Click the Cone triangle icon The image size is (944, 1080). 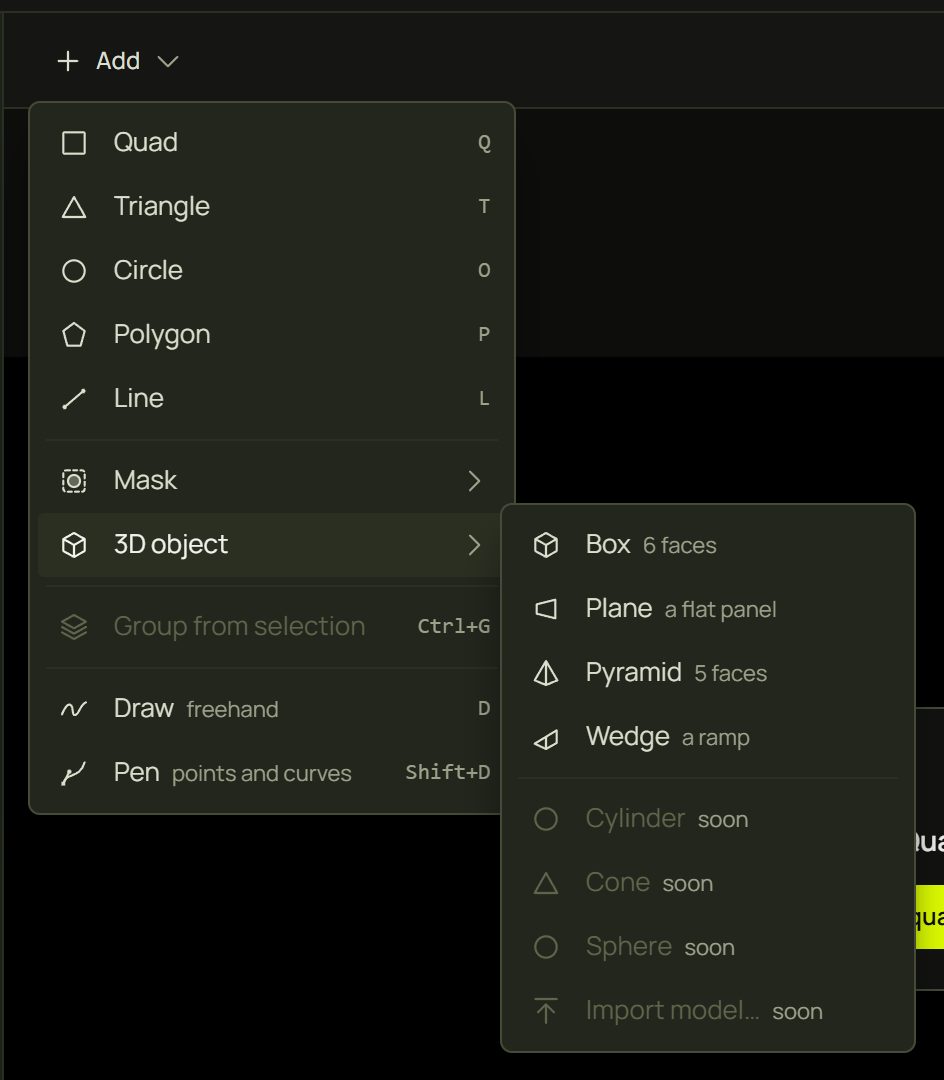(x=546, y=883)
